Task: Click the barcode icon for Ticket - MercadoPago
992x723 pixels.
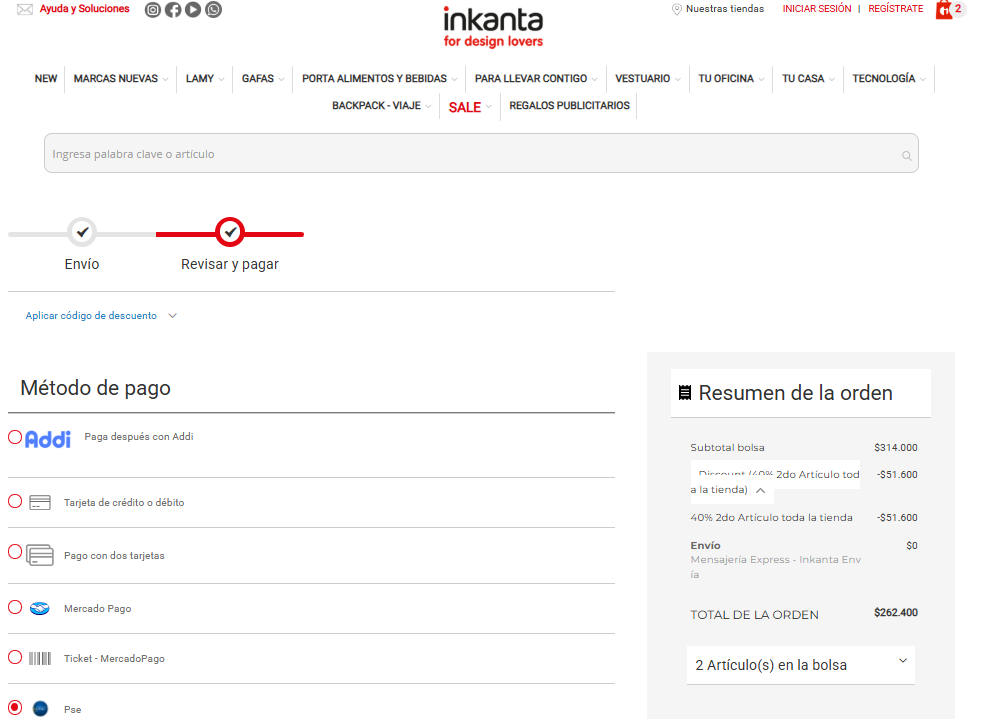Action: coord(40,658)
